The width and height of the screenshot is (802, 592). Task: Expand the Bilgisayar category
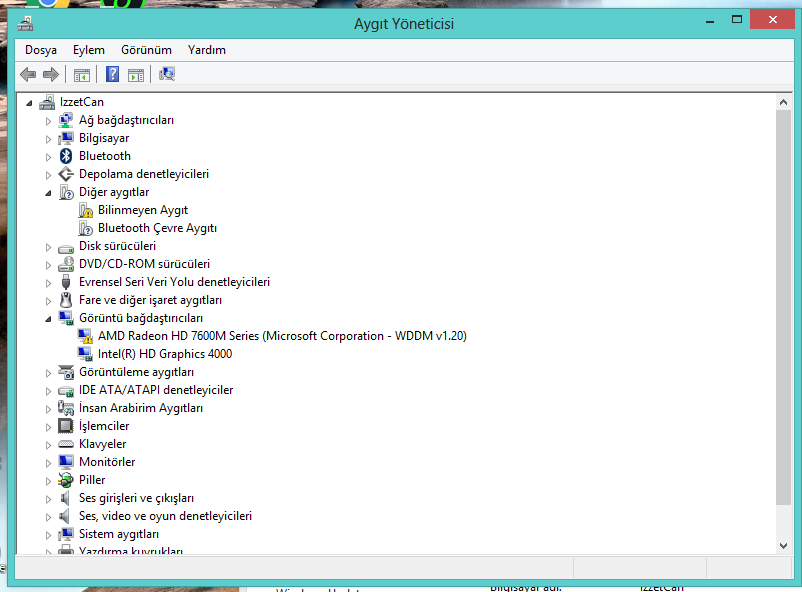click(48, 139)
